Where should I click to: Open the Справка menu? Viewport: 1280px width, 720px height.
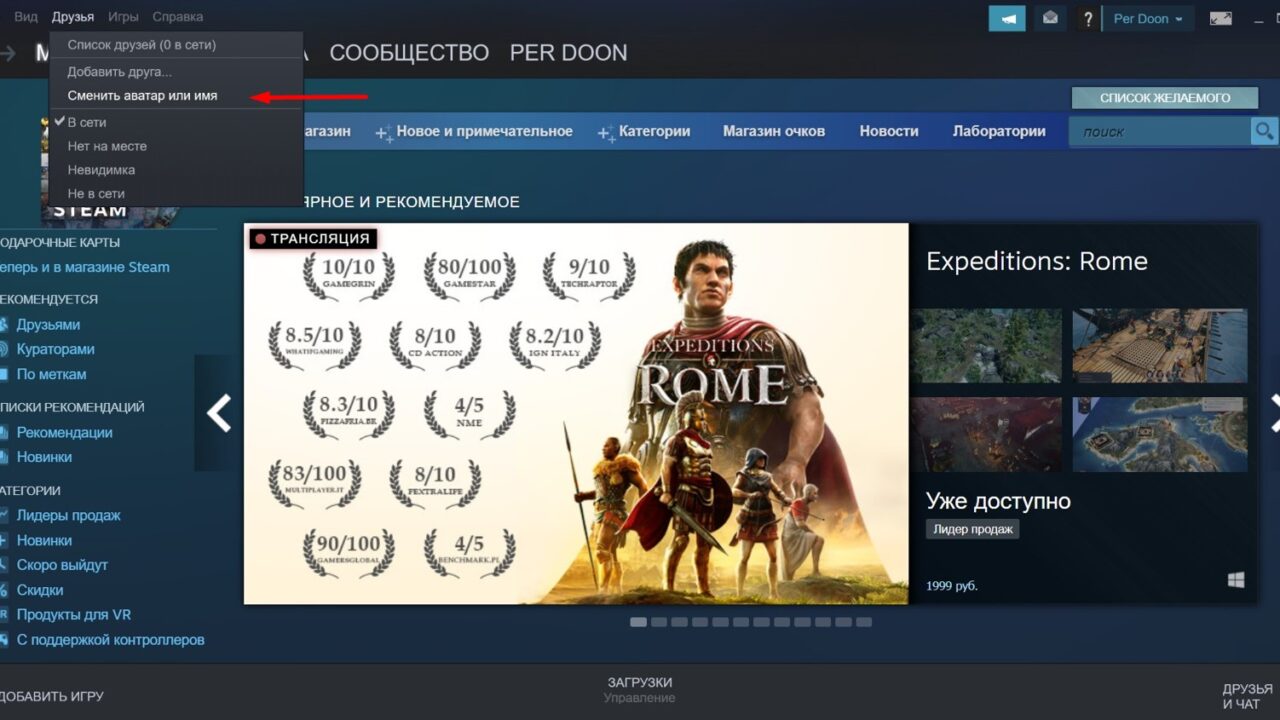point(178,17)
